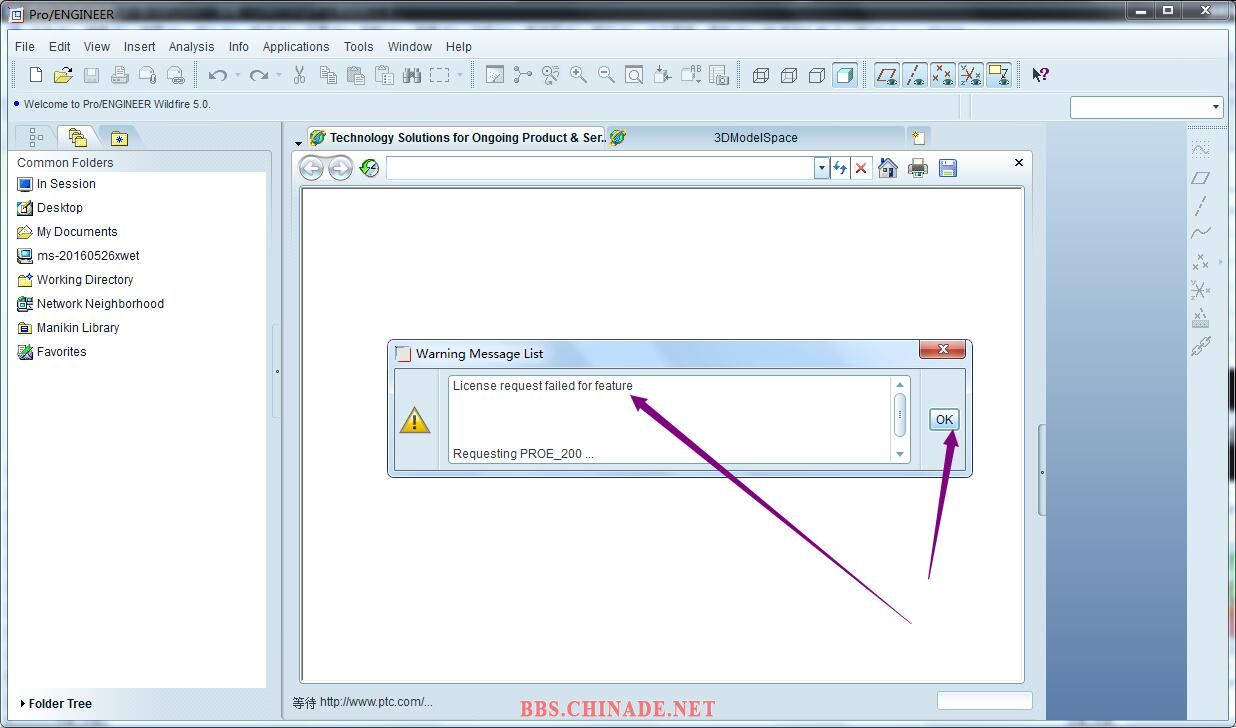This screenshot has height=728, width=1236.
Task: Click the dashed selection box tool
Action: tap(439, 75)
